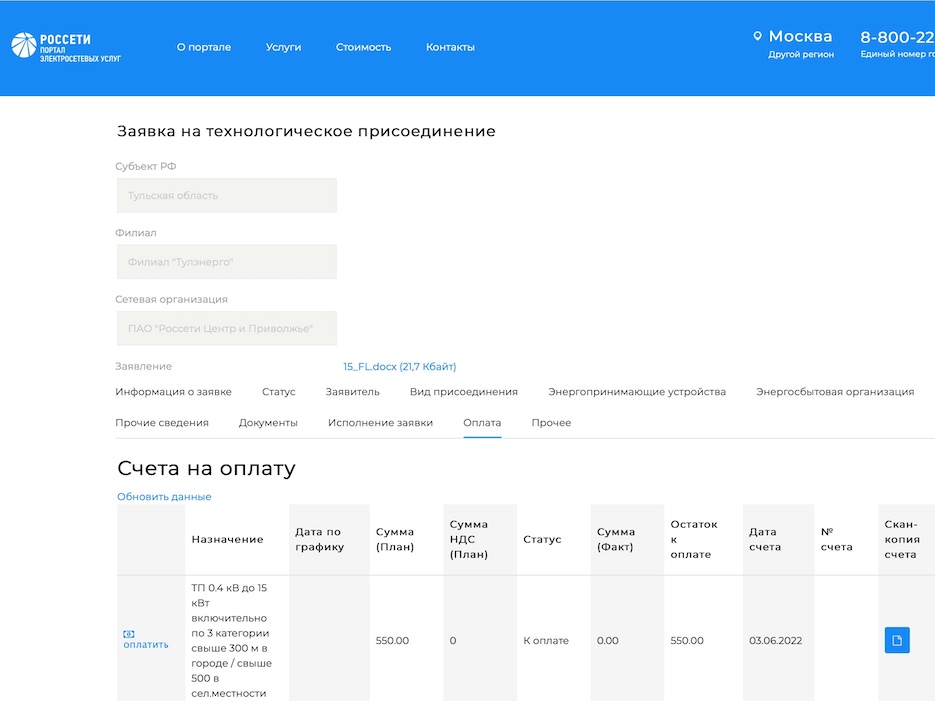This screenshot has width=935, height=701.
Task: Switch to the Заявитель tab
Action: click(352, 392)
